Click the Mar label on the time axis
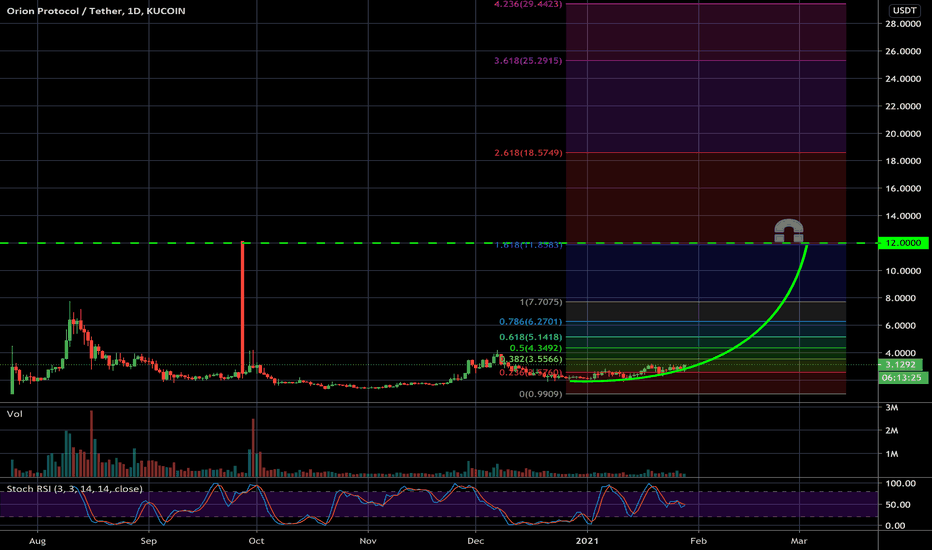Screen dimensions: 932x550 pos(799,540)
